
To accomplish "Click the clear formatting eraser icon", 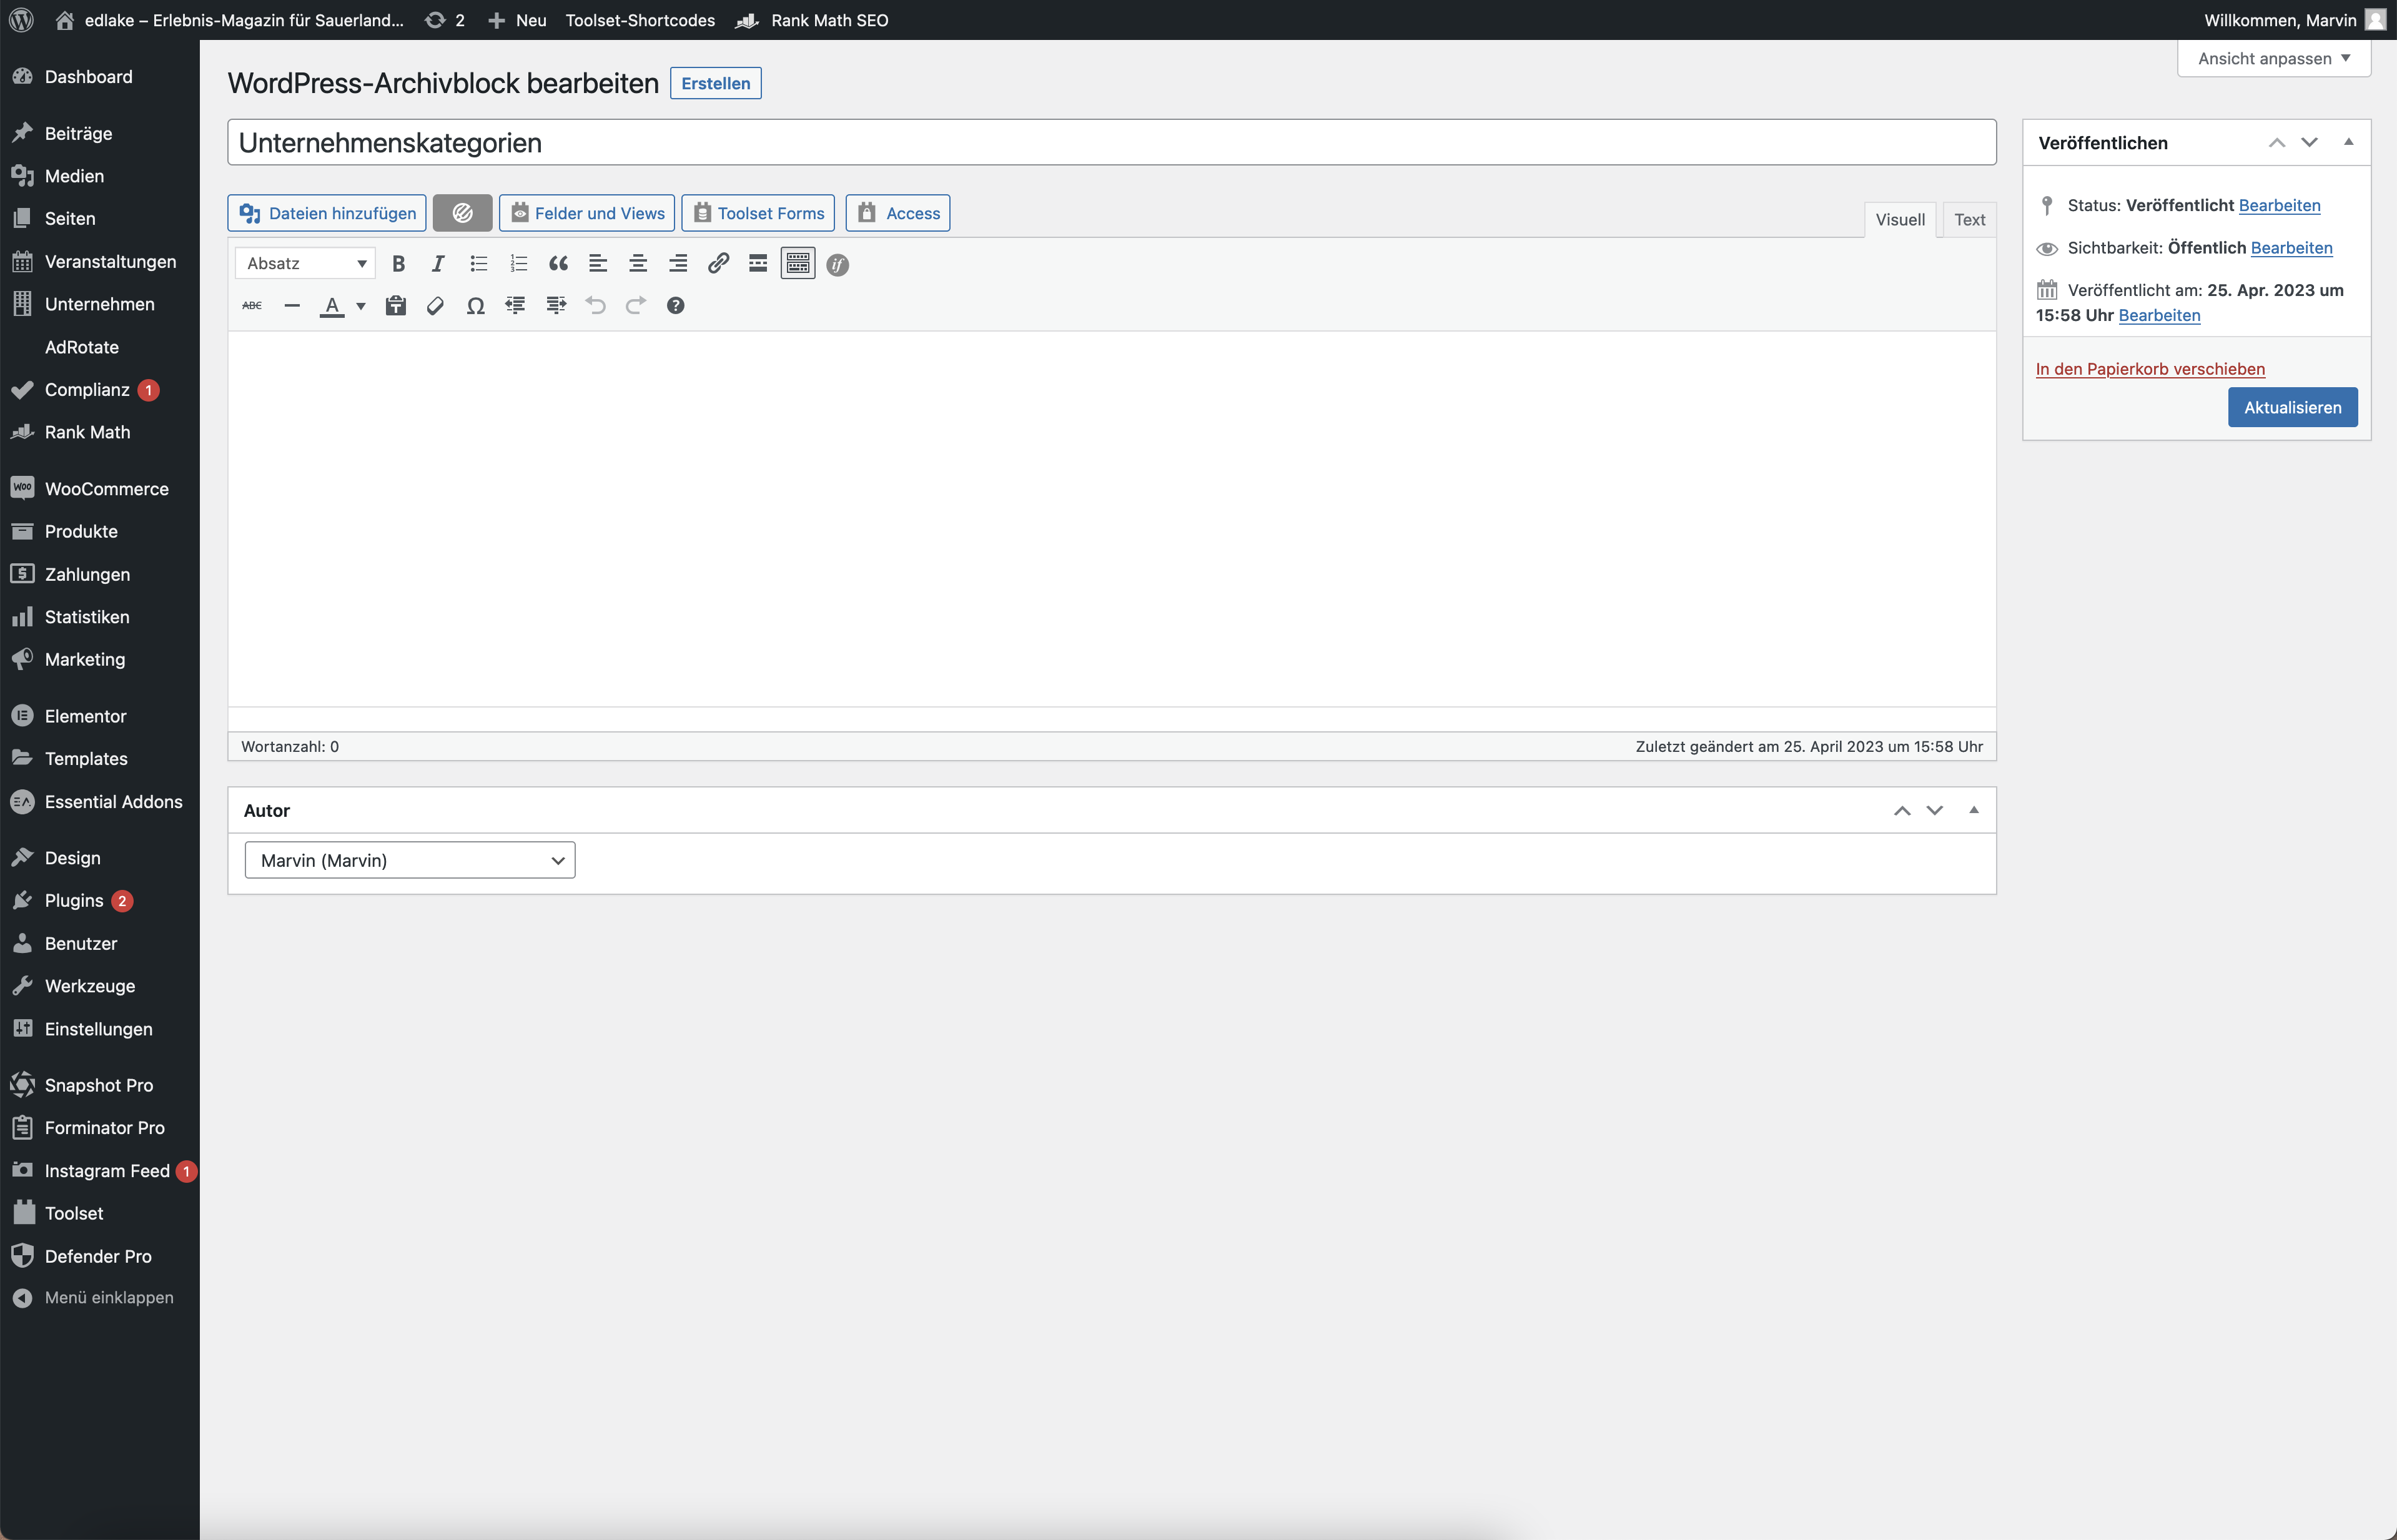I will (x=435, y=306).
